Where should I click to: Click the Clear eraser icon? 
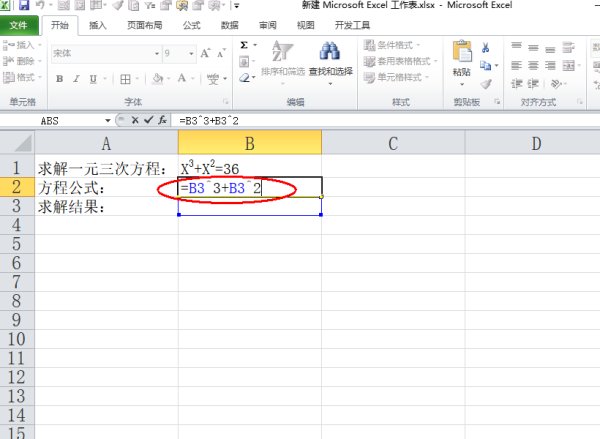click(x=244, y=78)
